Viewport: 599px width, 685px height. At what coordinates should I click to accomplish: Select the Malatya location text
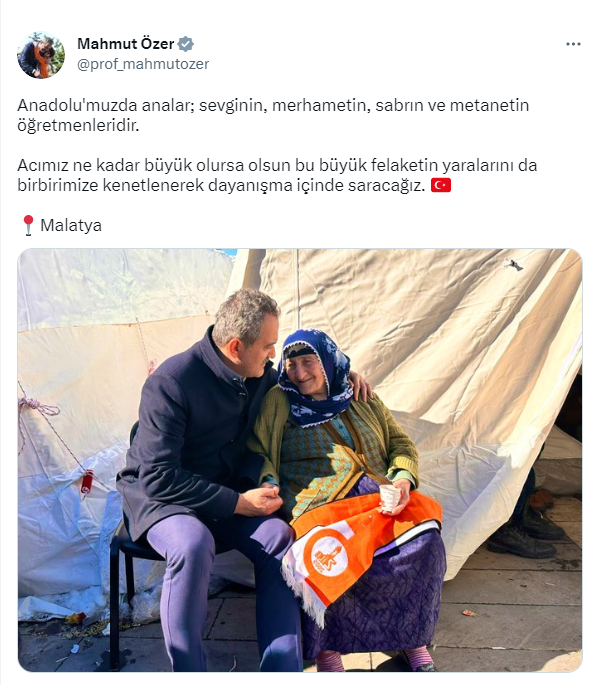[71, 225]
